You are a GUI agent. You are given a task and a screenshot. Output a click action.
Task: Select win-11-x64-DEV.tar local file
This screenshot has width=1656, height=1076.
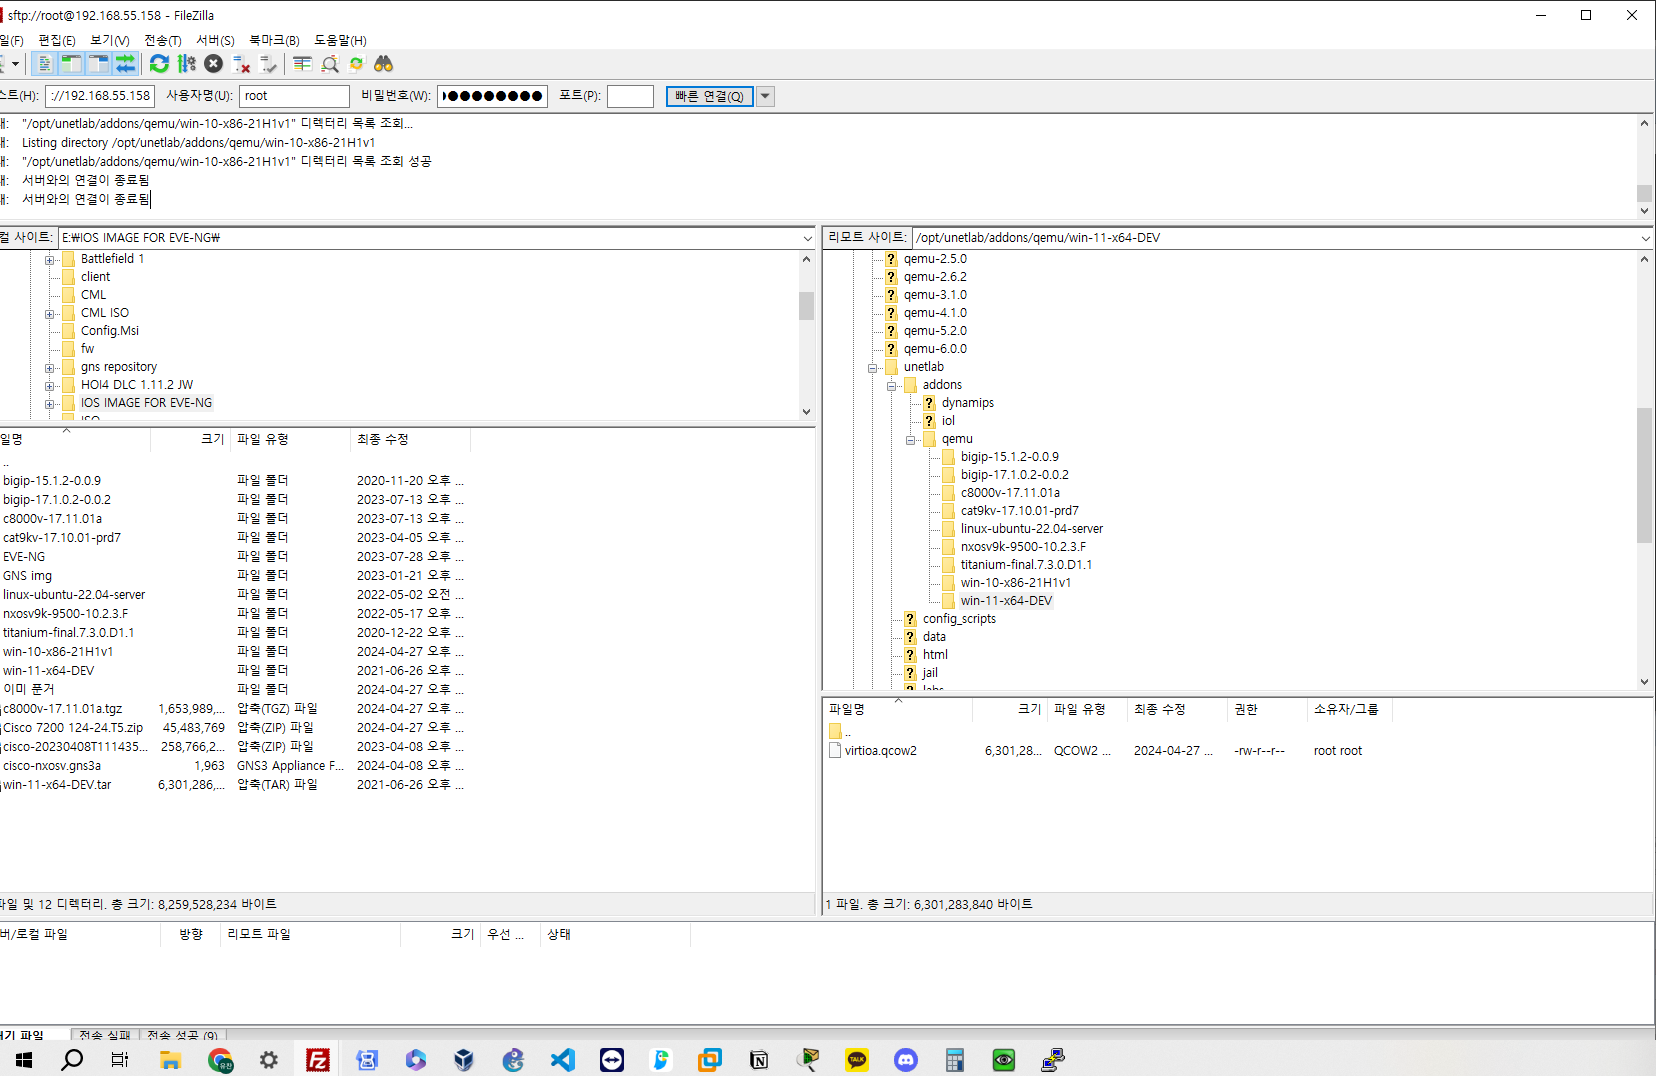[57, 785]
